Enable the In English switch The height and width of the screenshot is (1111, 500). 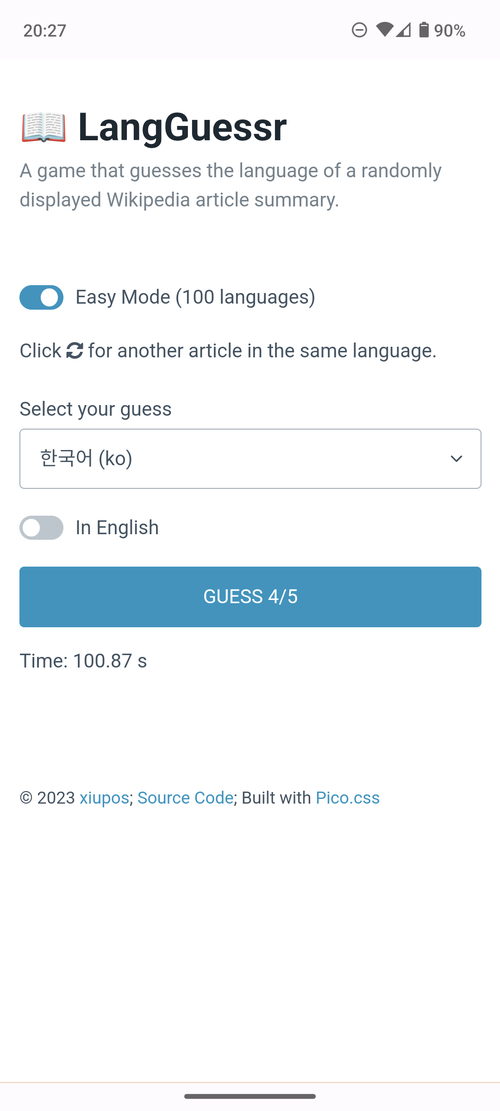(41, 528)
